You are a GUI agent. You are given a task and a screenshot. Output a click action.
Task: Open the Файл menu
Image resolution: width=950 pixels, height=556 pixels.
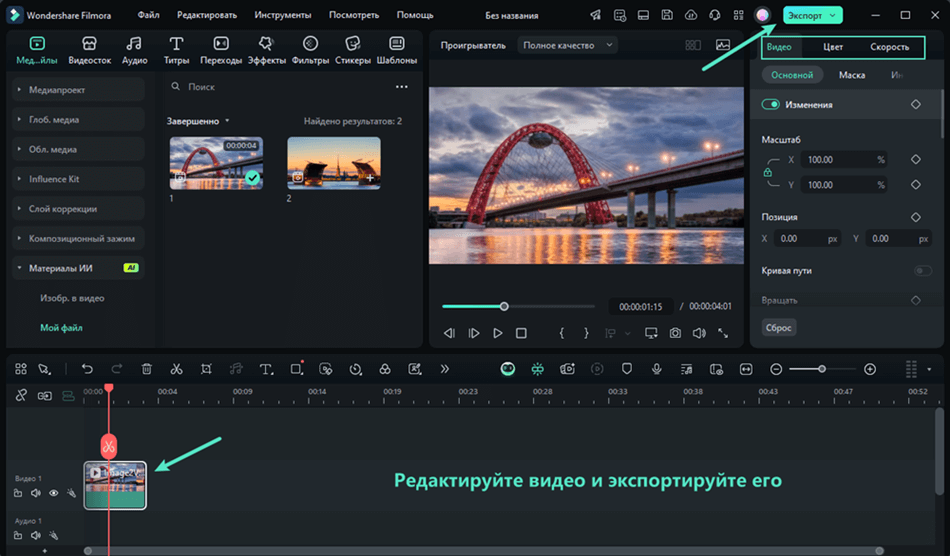click(x=148, y=15)
